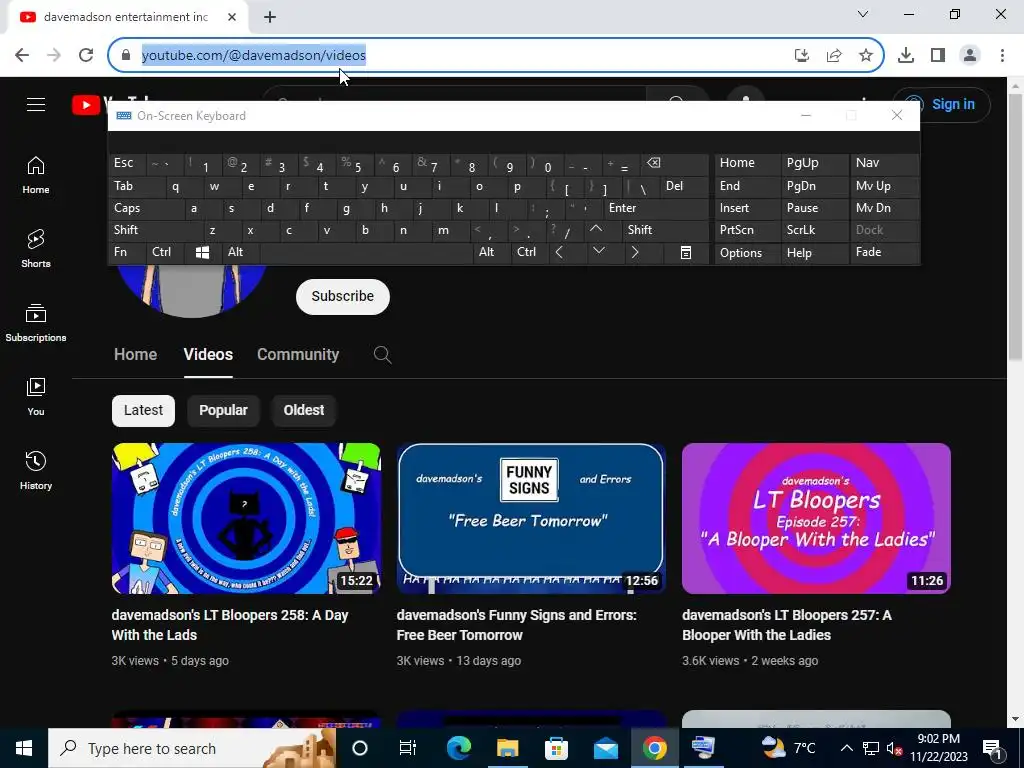
Task: Toggle left Alt key on on-screen keyboard
Action: point(239,252)
